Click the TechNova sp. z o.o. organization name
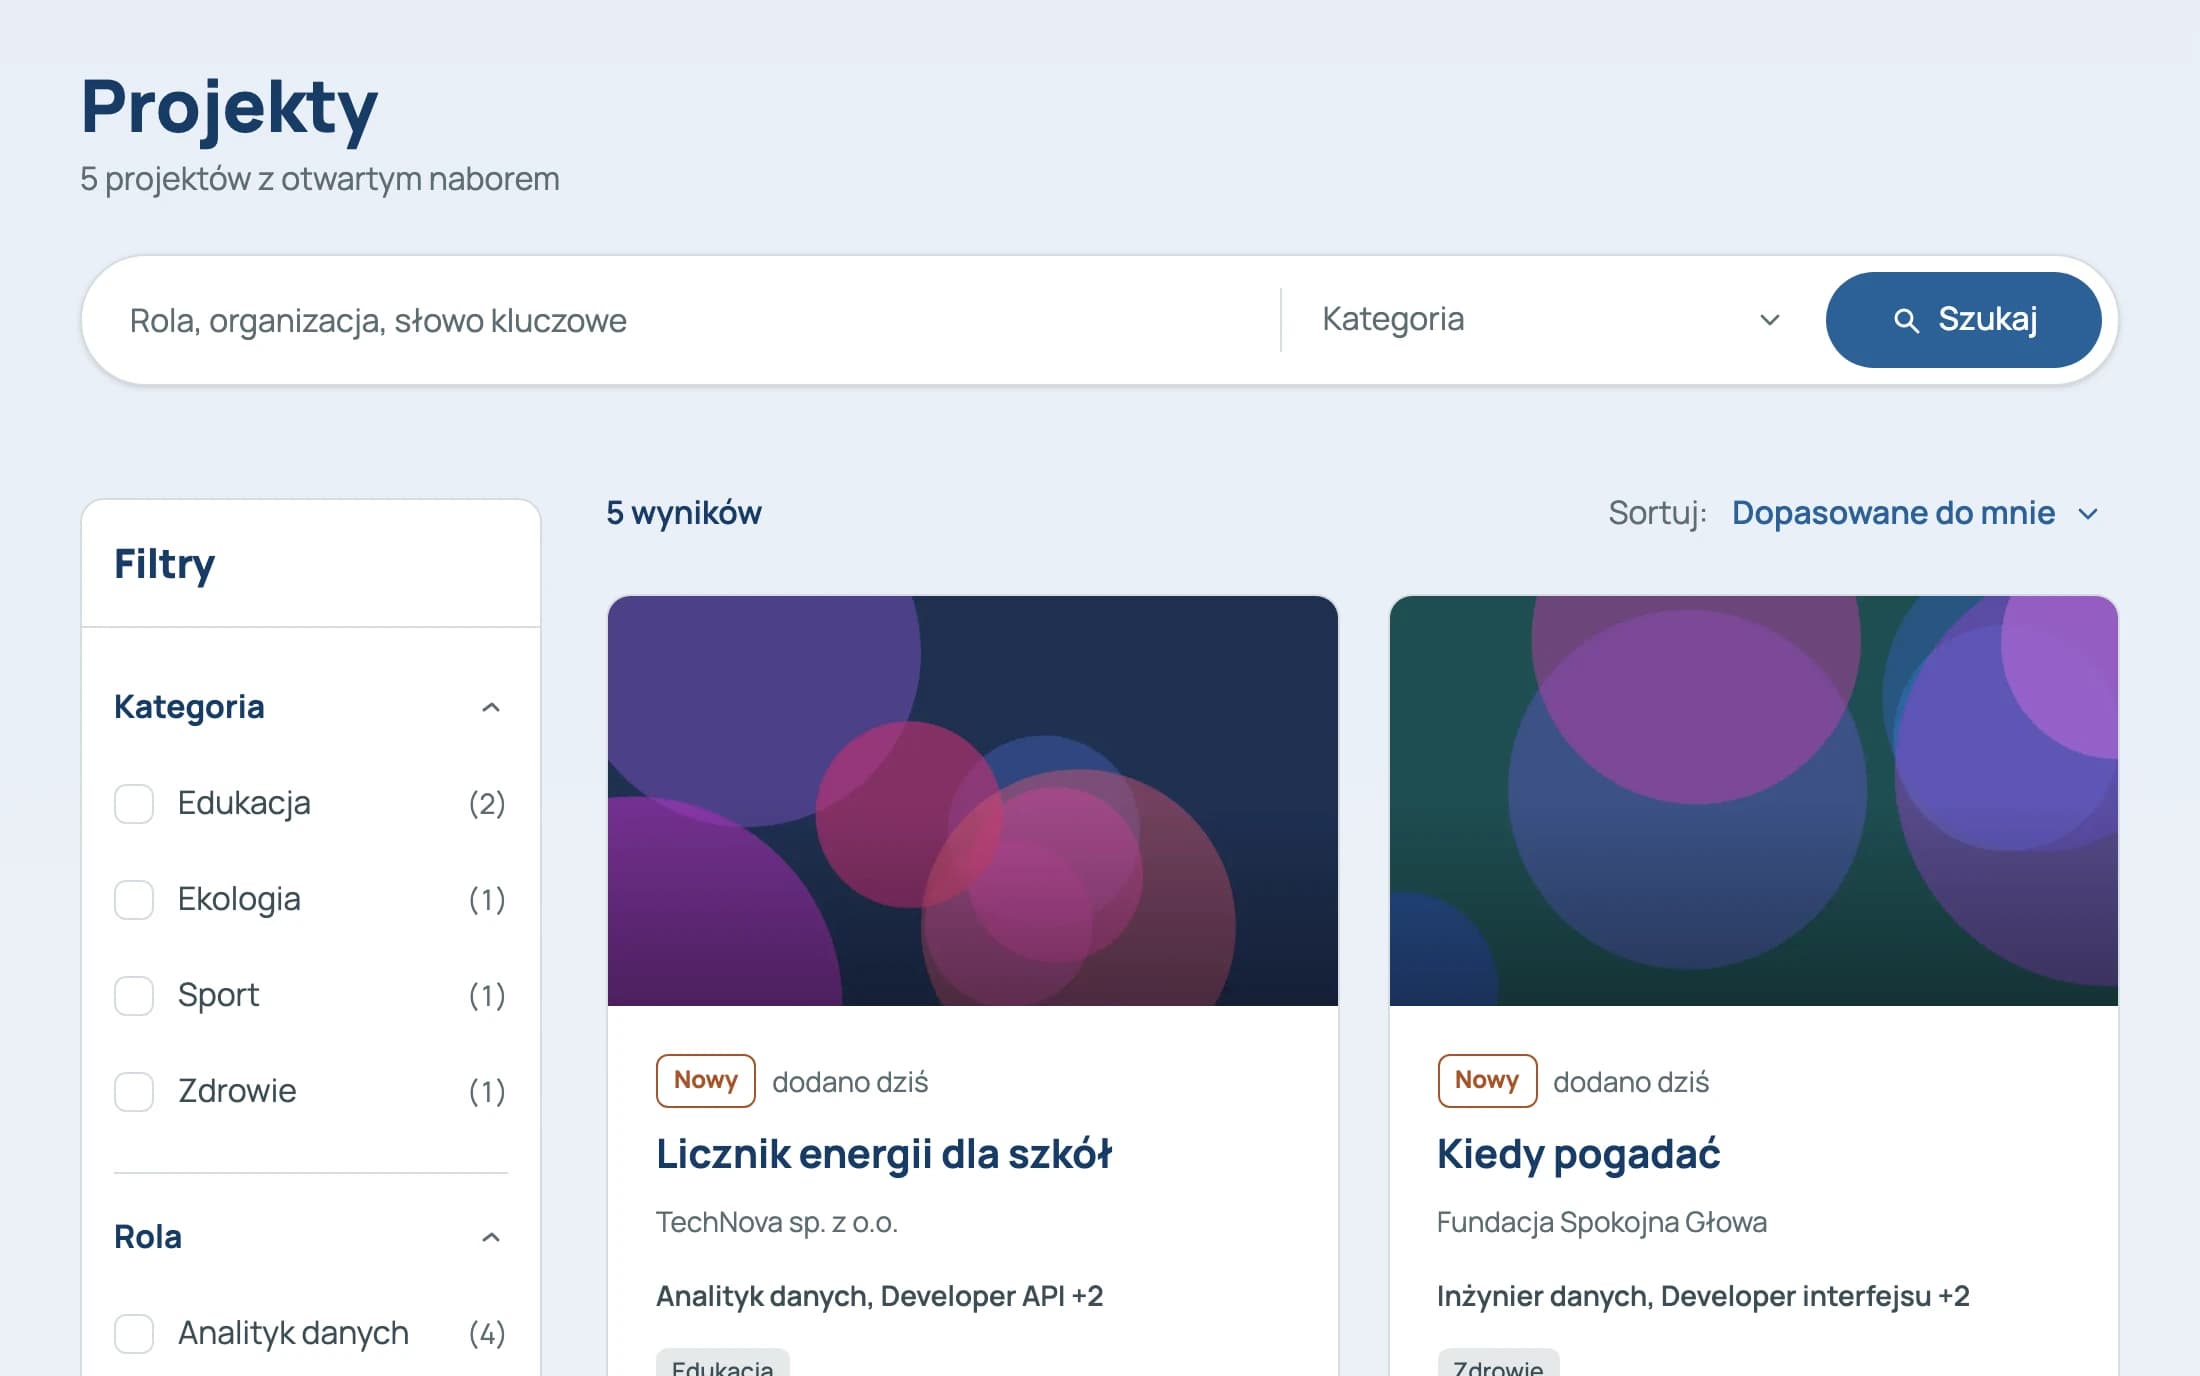The height and width of the screenshot is (1376, 2200). (777, 1222)
